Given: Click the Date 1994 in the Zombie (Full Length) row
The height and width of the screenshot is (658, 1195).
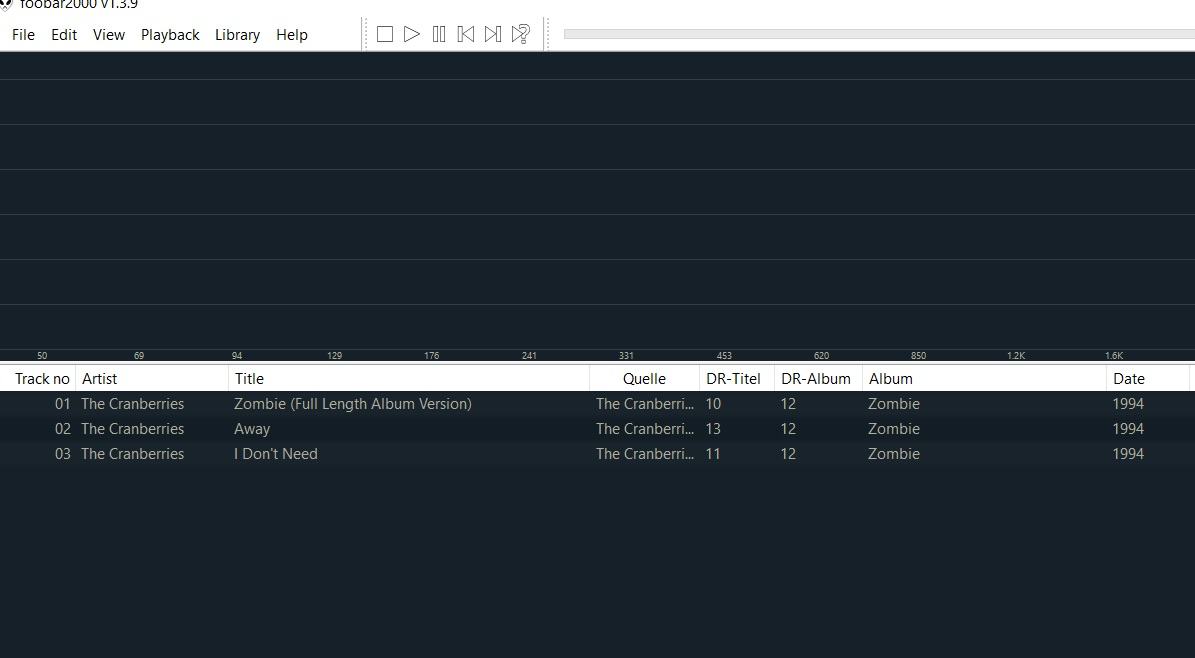Looking at the screenshot, I should (x=1128, y=404).
